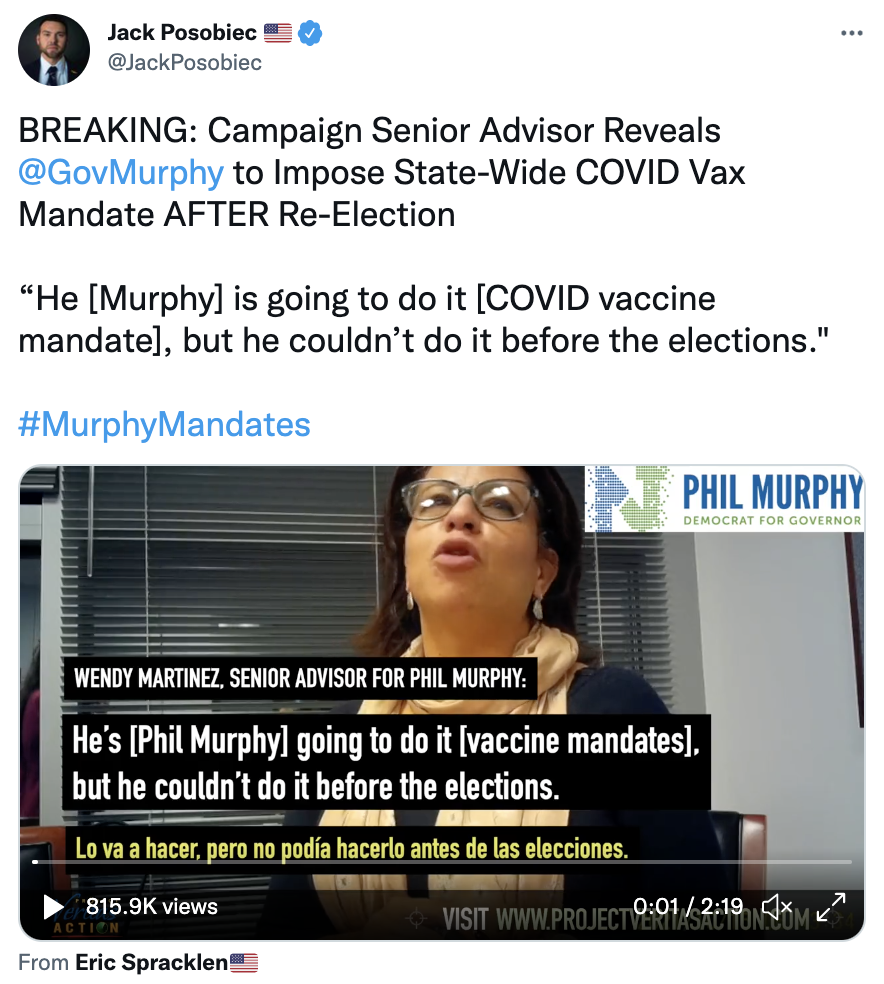Click the blue verified checkmark badge

coord(310,33)
